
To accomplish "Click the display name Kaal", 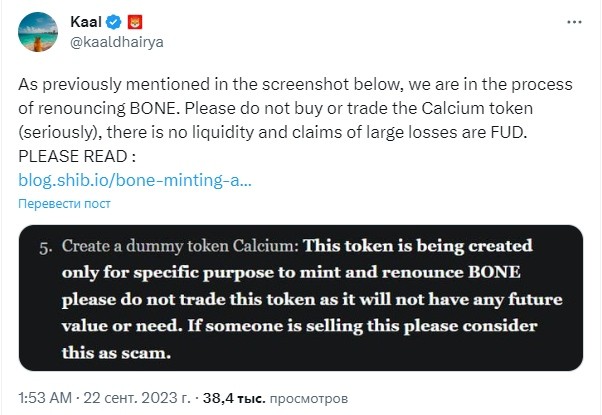I will [86, 22].
